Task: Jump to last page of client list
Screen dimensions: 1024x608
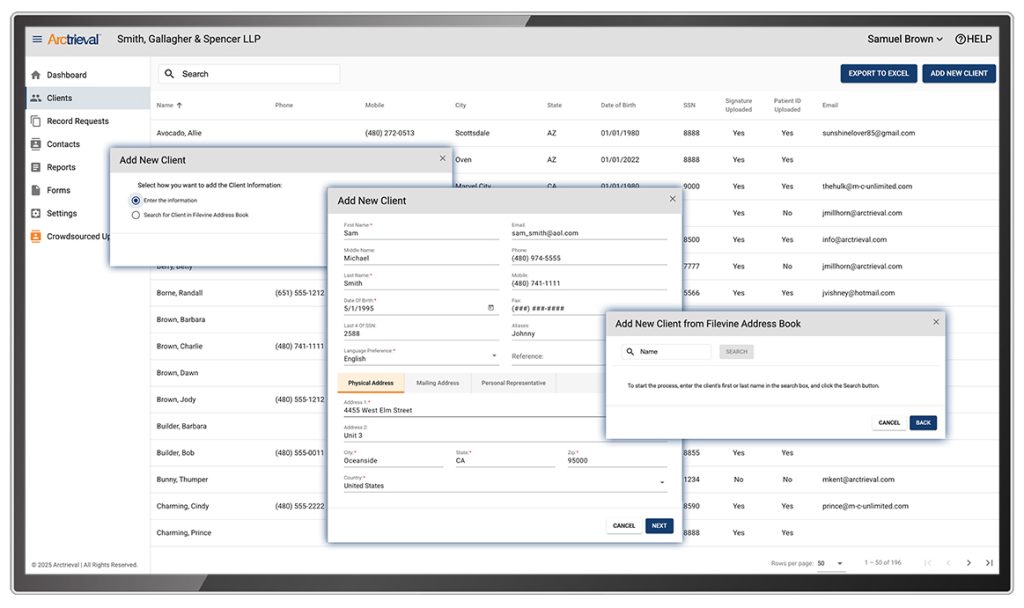Action: tap(989, 563)
